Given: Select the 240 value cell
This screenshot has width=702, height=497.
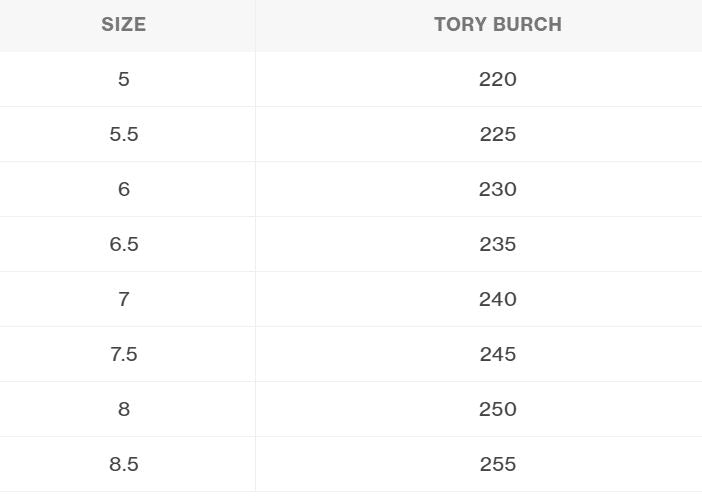Looking at the screenshot, I should (497, 299).
